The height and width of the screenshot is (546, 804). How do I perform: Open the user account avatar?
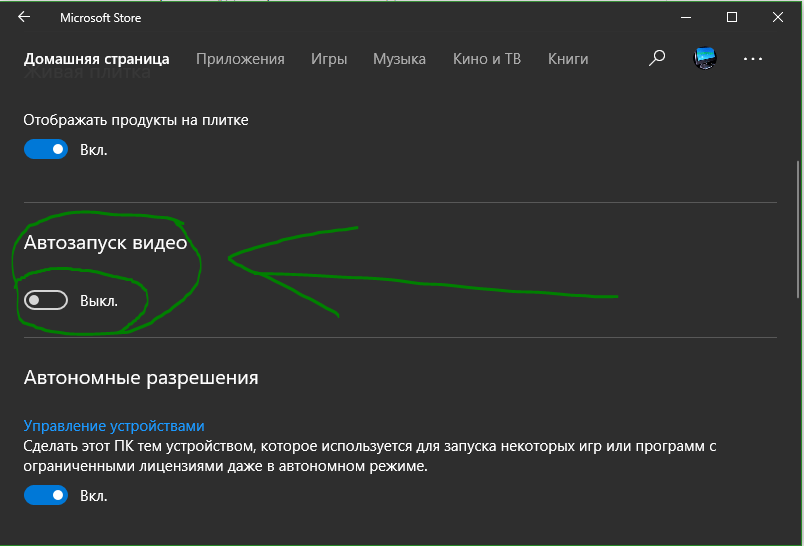tap(705, 58)
